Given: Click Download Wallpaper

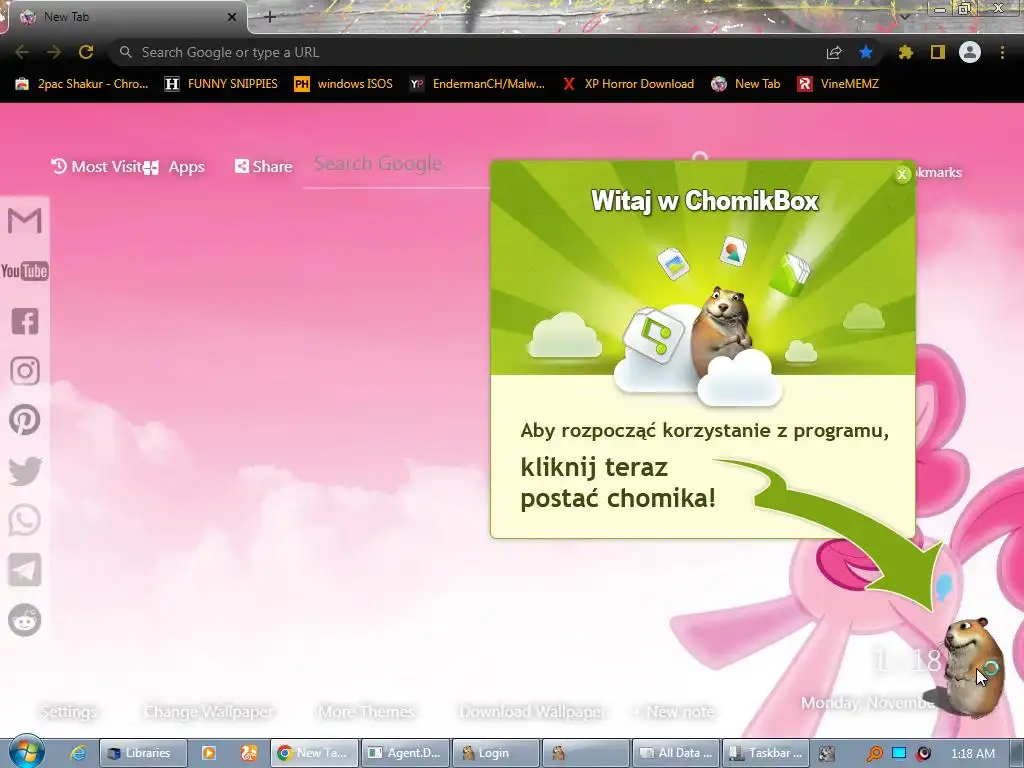Looking at the screenshot, I should point(533,712).
